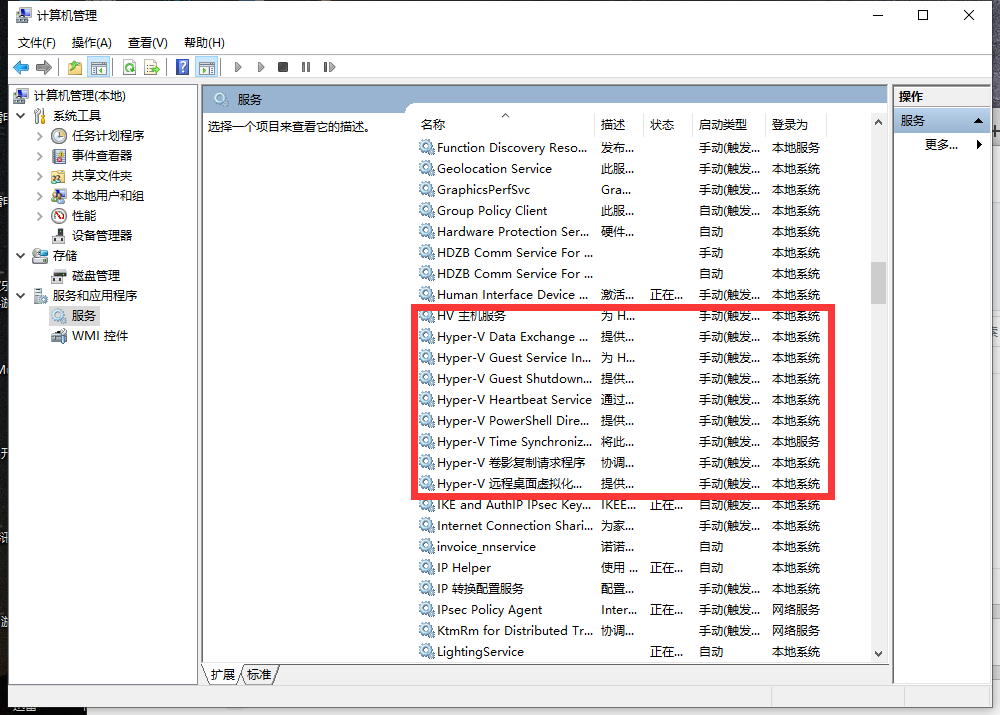Viewport: 1000px width, 715px height.
Task: Click the Export List toolbar icon
Action: 152,67
